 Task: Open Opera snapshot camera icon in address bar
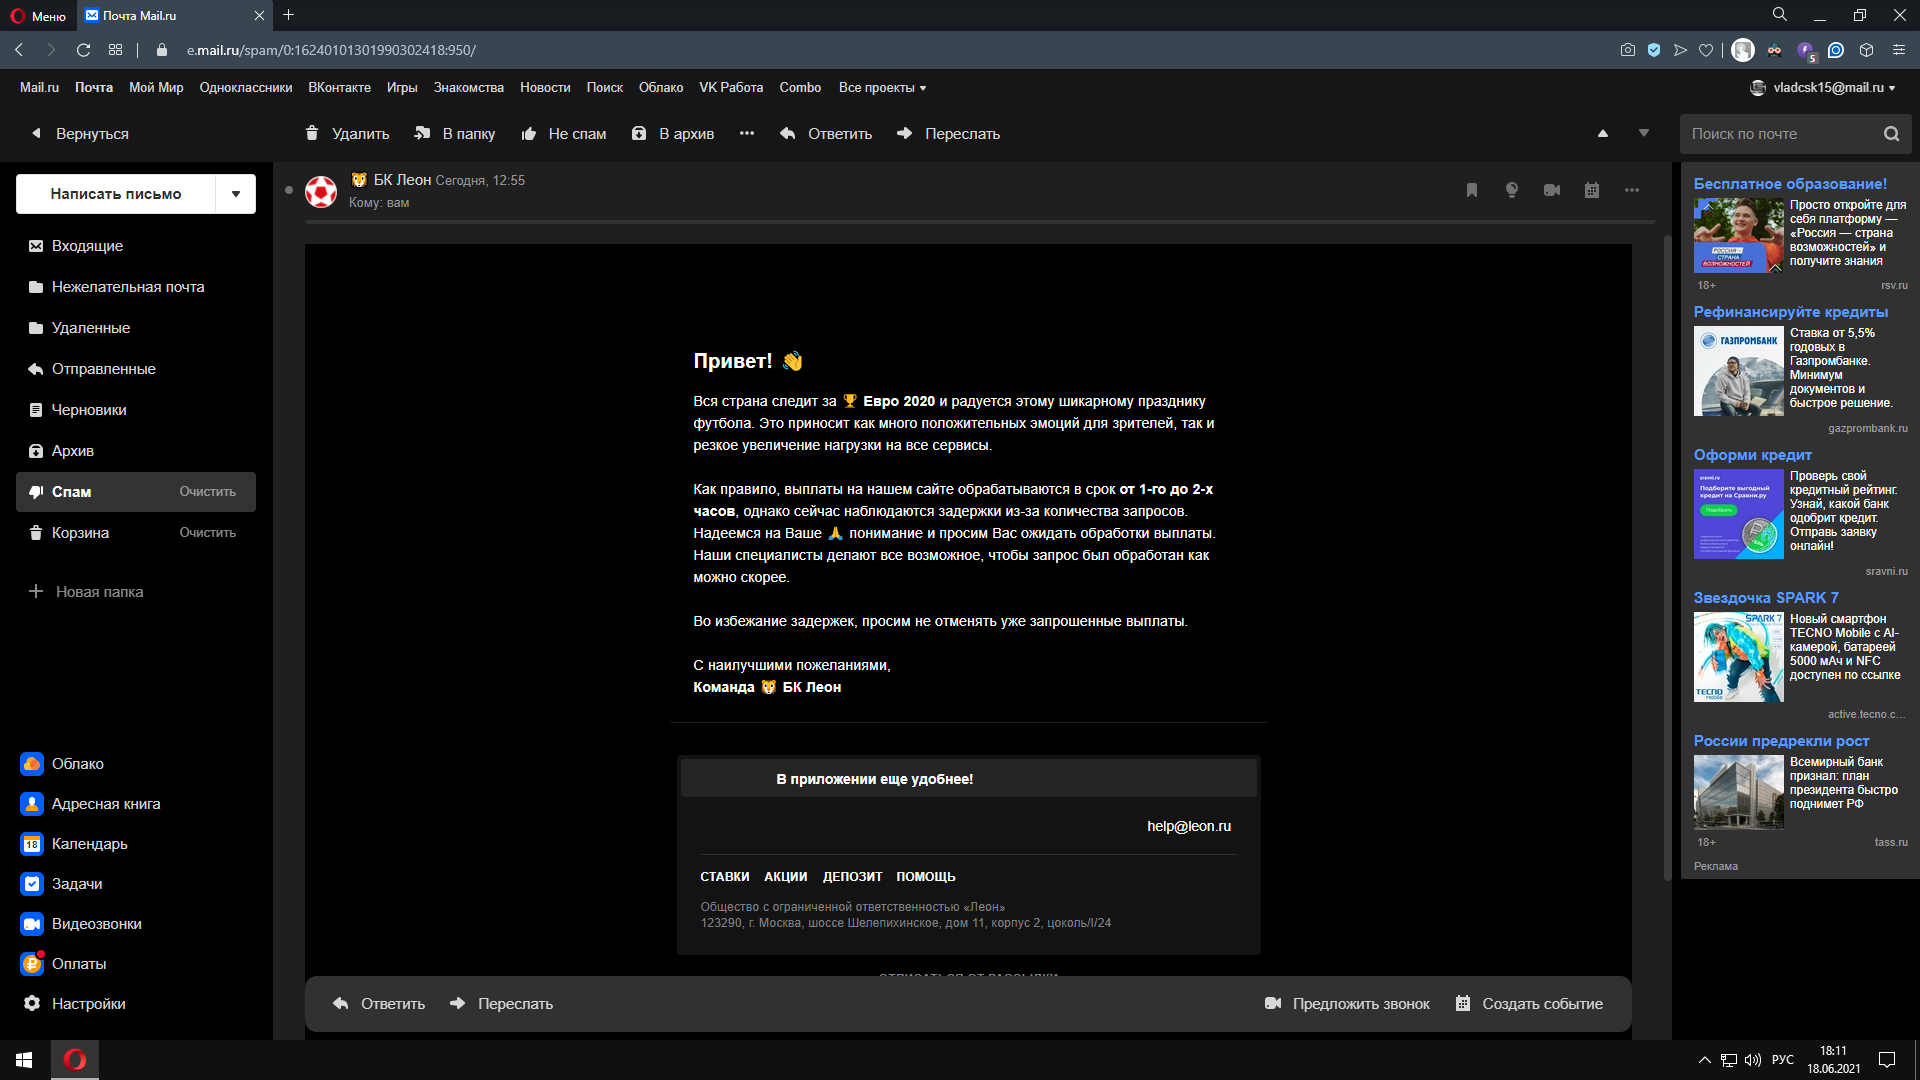1628,50
